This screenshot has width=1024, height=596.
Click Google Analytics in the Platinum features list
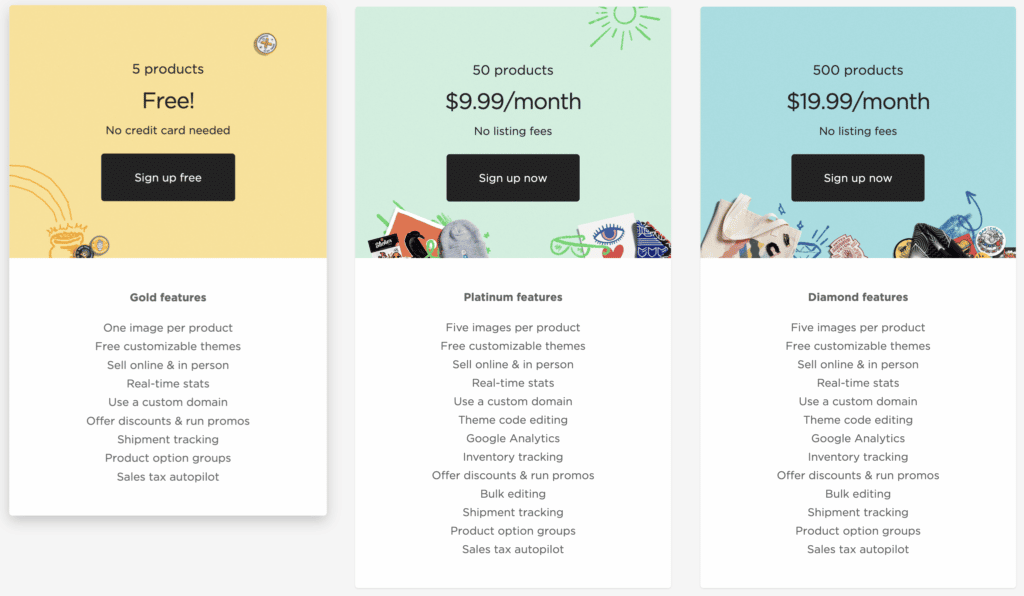point(513,438)
